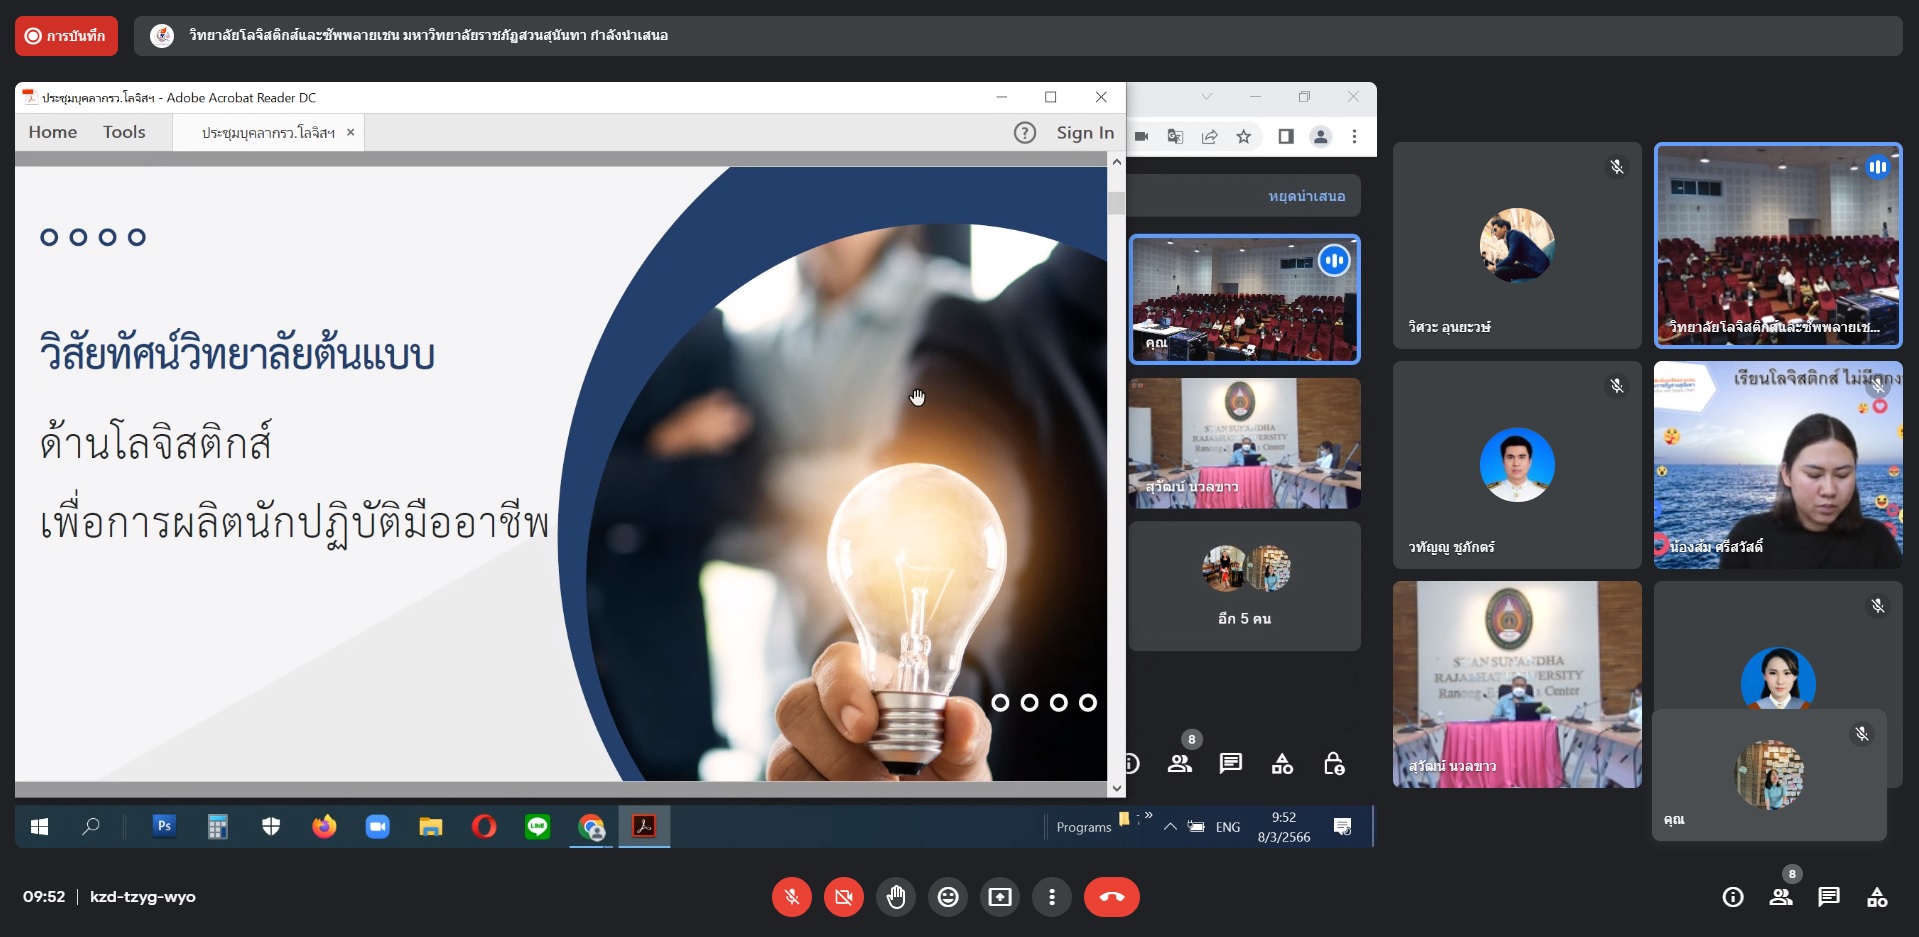Raise hand in the meeting
The image size is (1919, 937).
896,897
